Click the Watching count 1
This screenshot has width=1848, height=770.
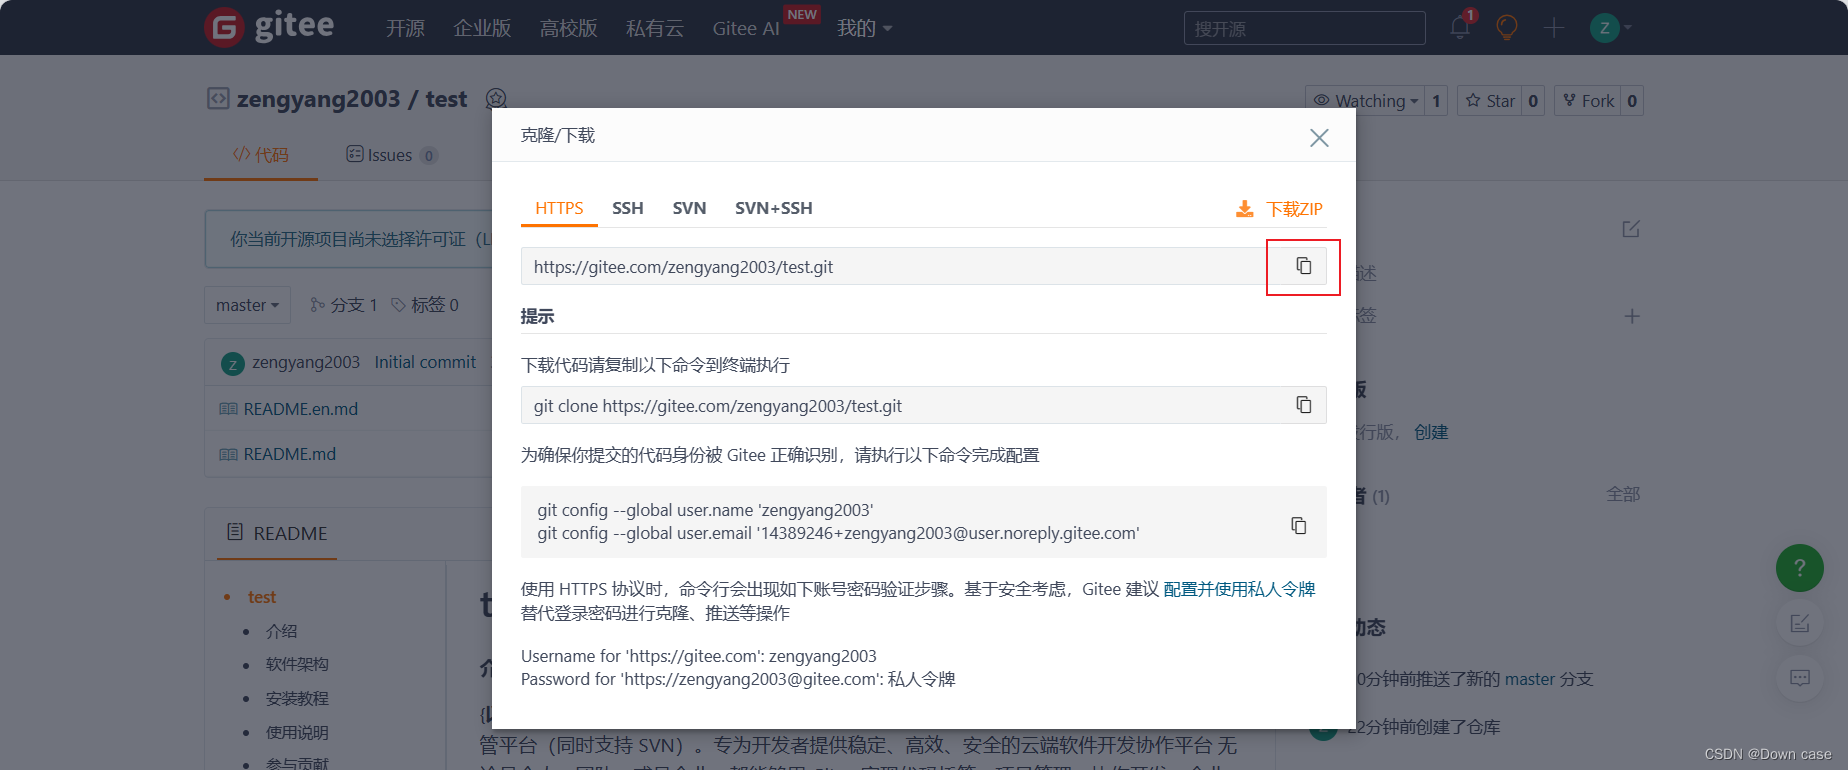[x=1436, y=101]
